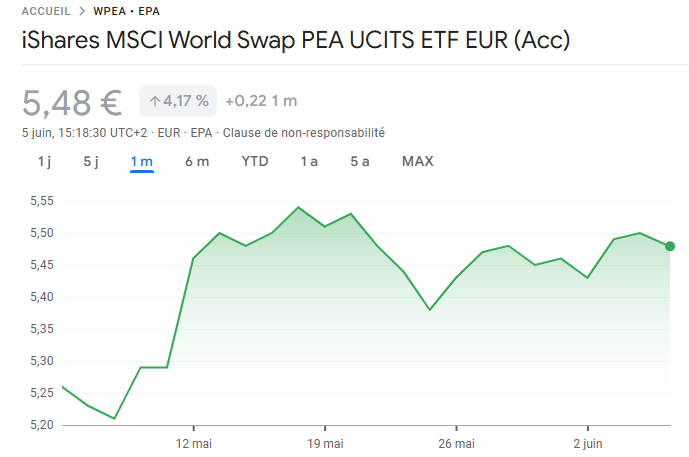Select the 1 j time range tab
This screenshot has height=457, width=689.
45,161
